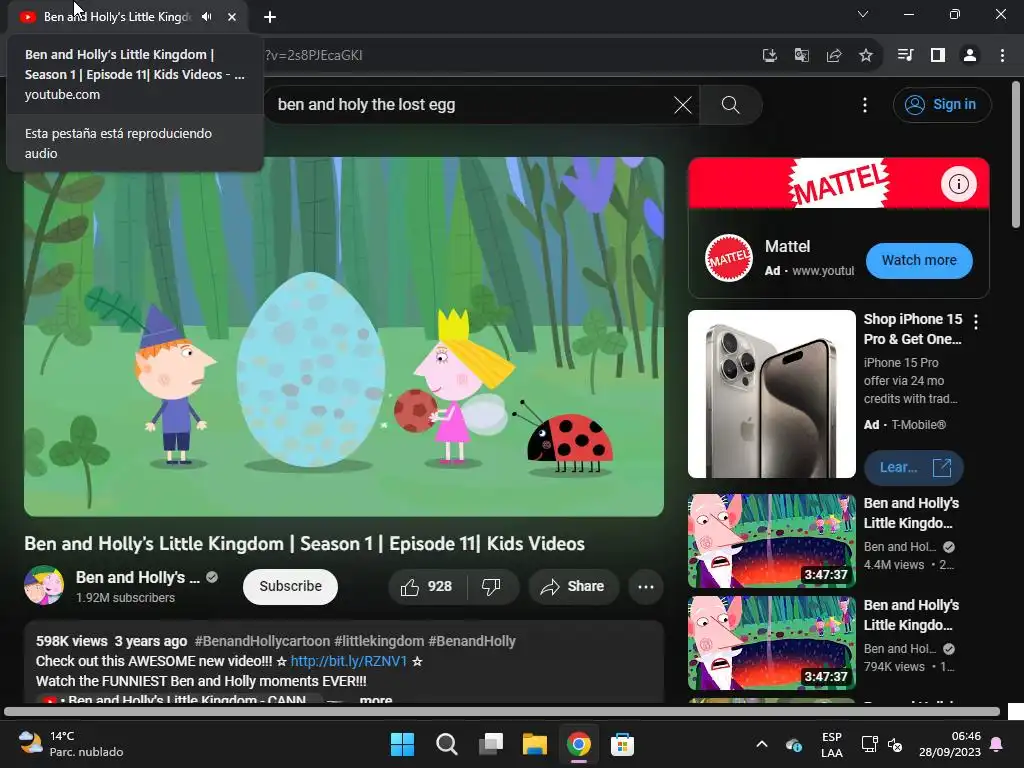Open YouTube settings three-dot menu
The image size is (1024, 768).
click(865, 104)
